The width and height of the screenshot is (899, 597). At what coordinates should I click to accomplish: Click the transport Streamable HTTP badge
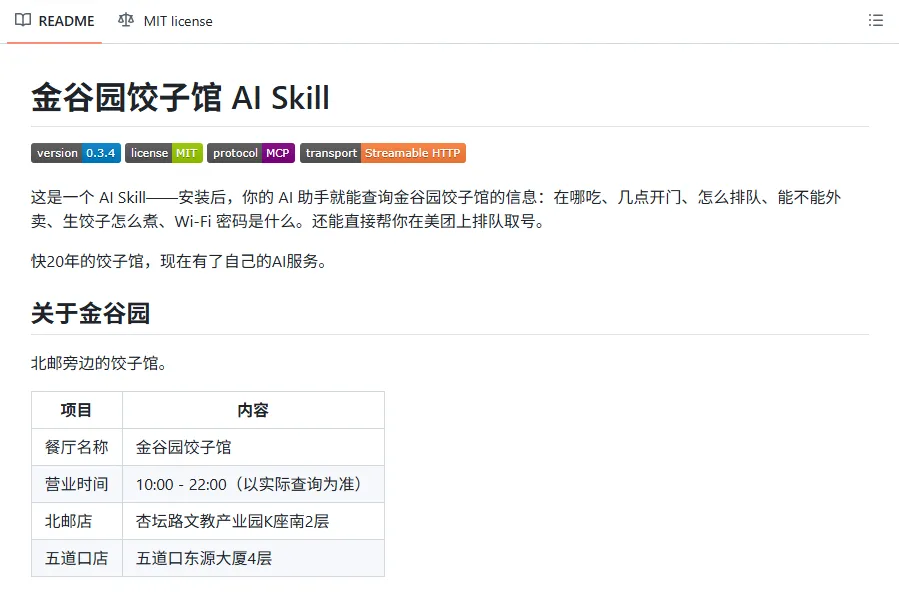(x=383, y=153)
